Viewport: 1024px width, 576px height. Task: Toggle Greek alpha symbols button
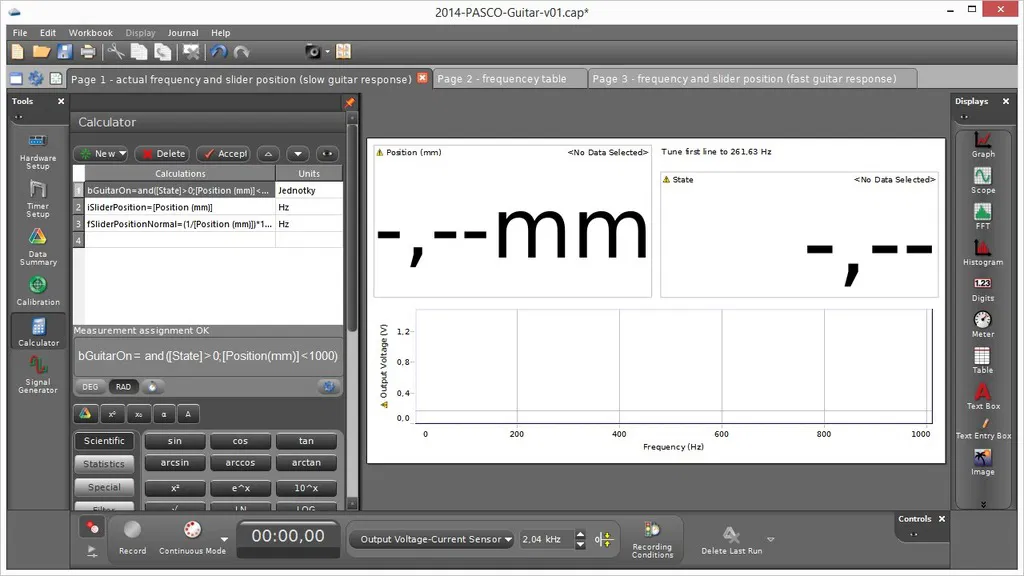163,414
